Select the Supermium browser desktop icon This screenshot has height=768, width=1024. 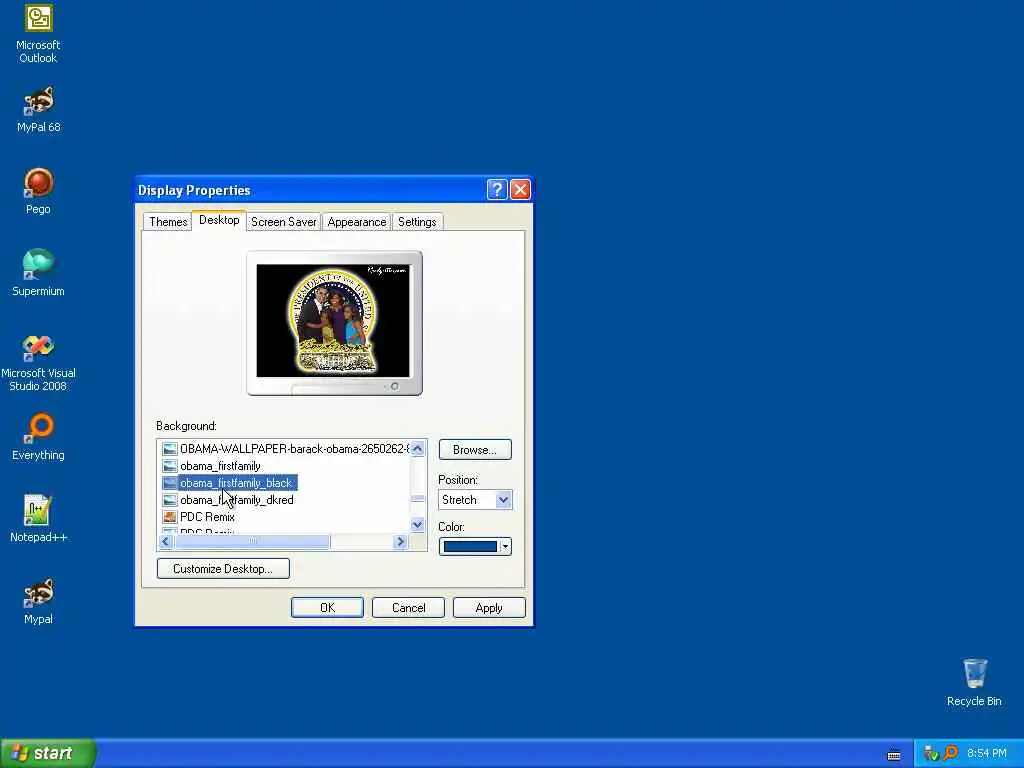click(38, 273)
